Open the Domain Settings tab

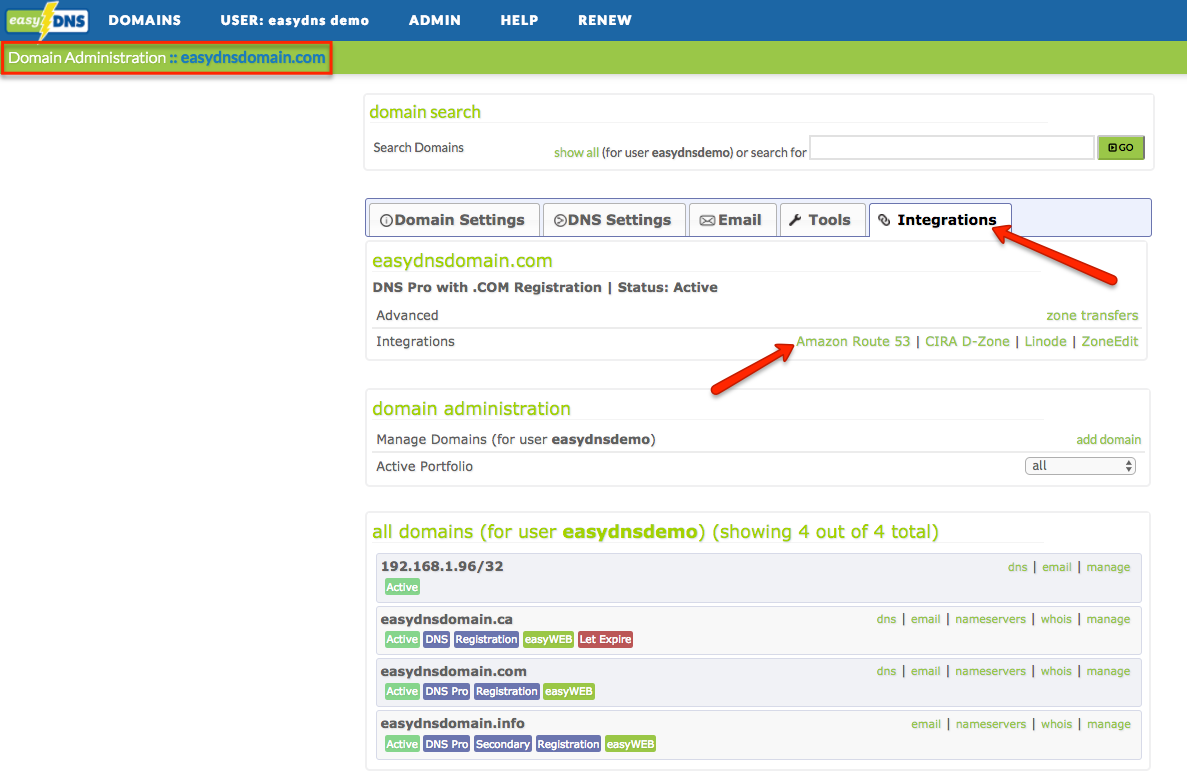coord(453,220)
